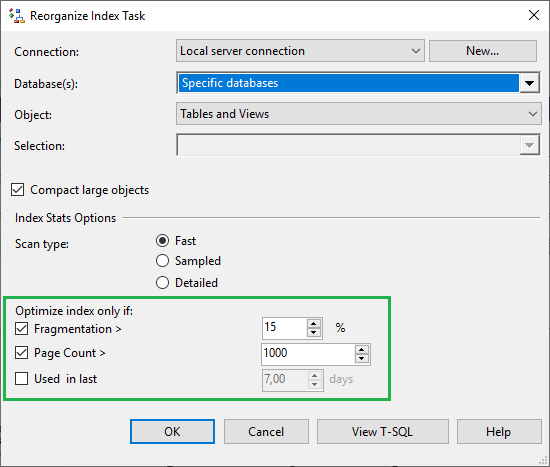Screen dimensions: 550x467
Task: Click the fragmentation percentage field
Action: (x=284, y=328)
